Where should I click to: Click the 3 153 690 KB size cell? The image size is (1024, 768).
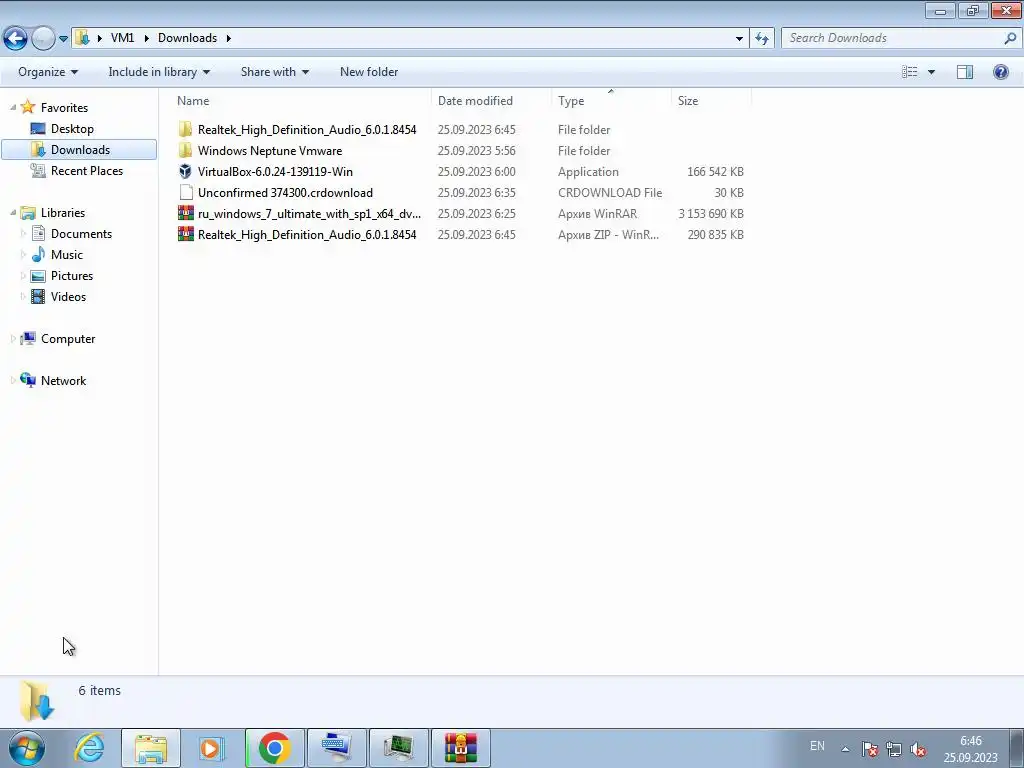coord(711,214)
